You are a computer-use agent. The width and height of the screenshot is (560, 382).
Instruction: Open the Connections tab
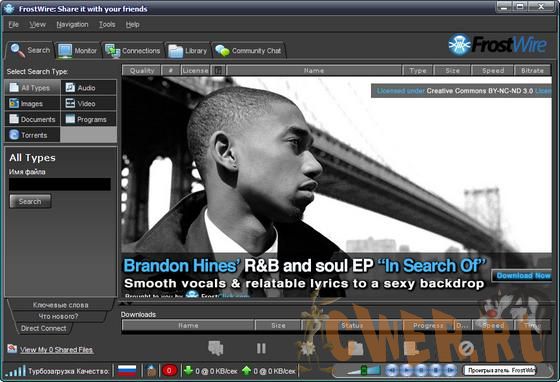pos(133,51)
